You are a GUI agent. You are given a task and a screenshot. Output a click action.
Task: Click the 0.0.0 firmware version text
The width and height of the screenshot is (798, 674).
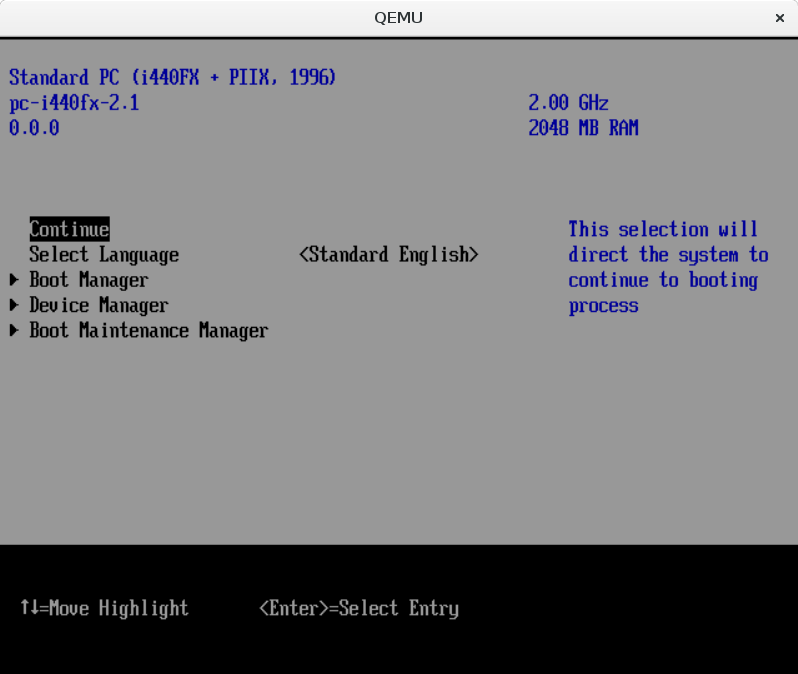[x=34, y=128]
